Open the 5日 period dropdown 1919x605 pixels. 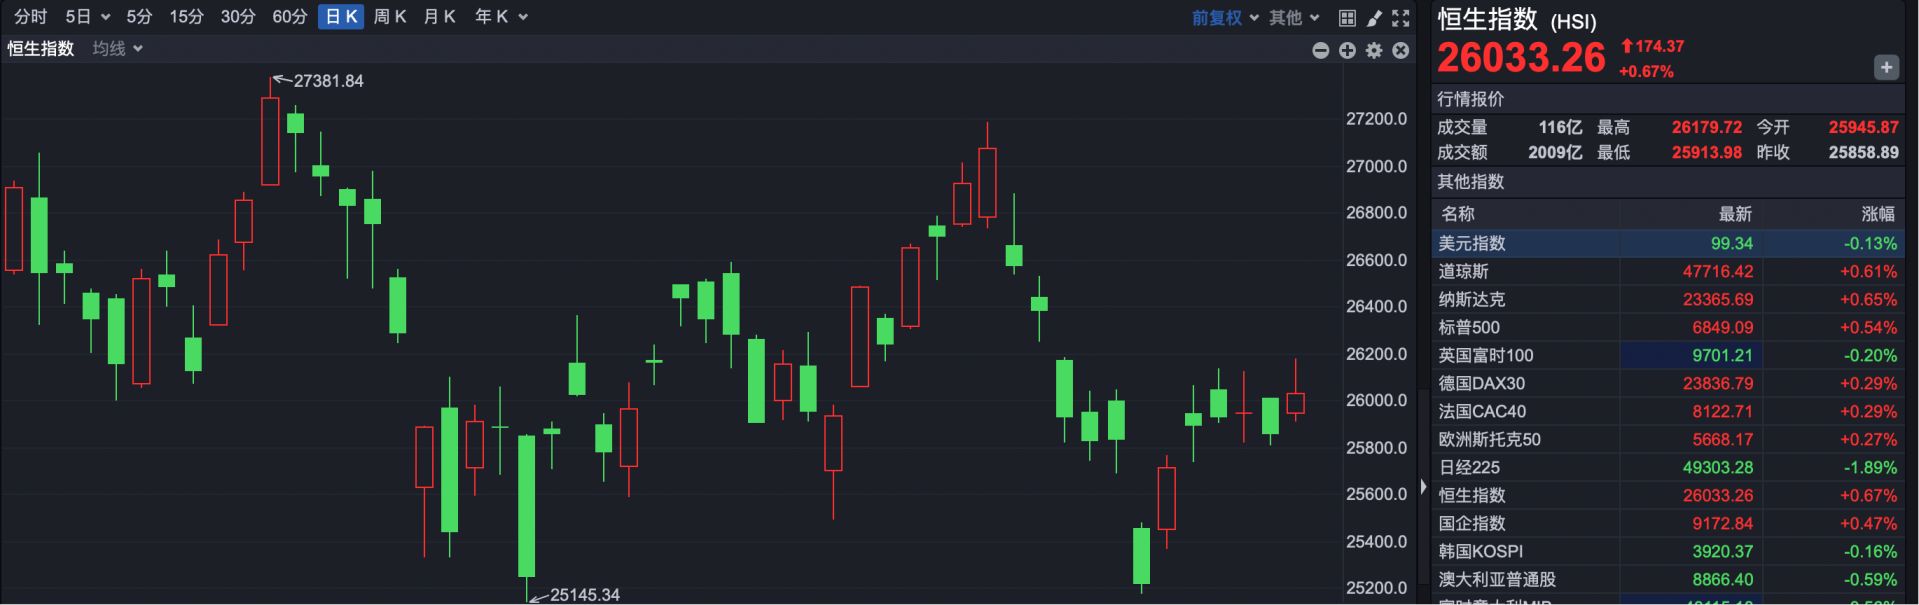[x=87, y=17]
